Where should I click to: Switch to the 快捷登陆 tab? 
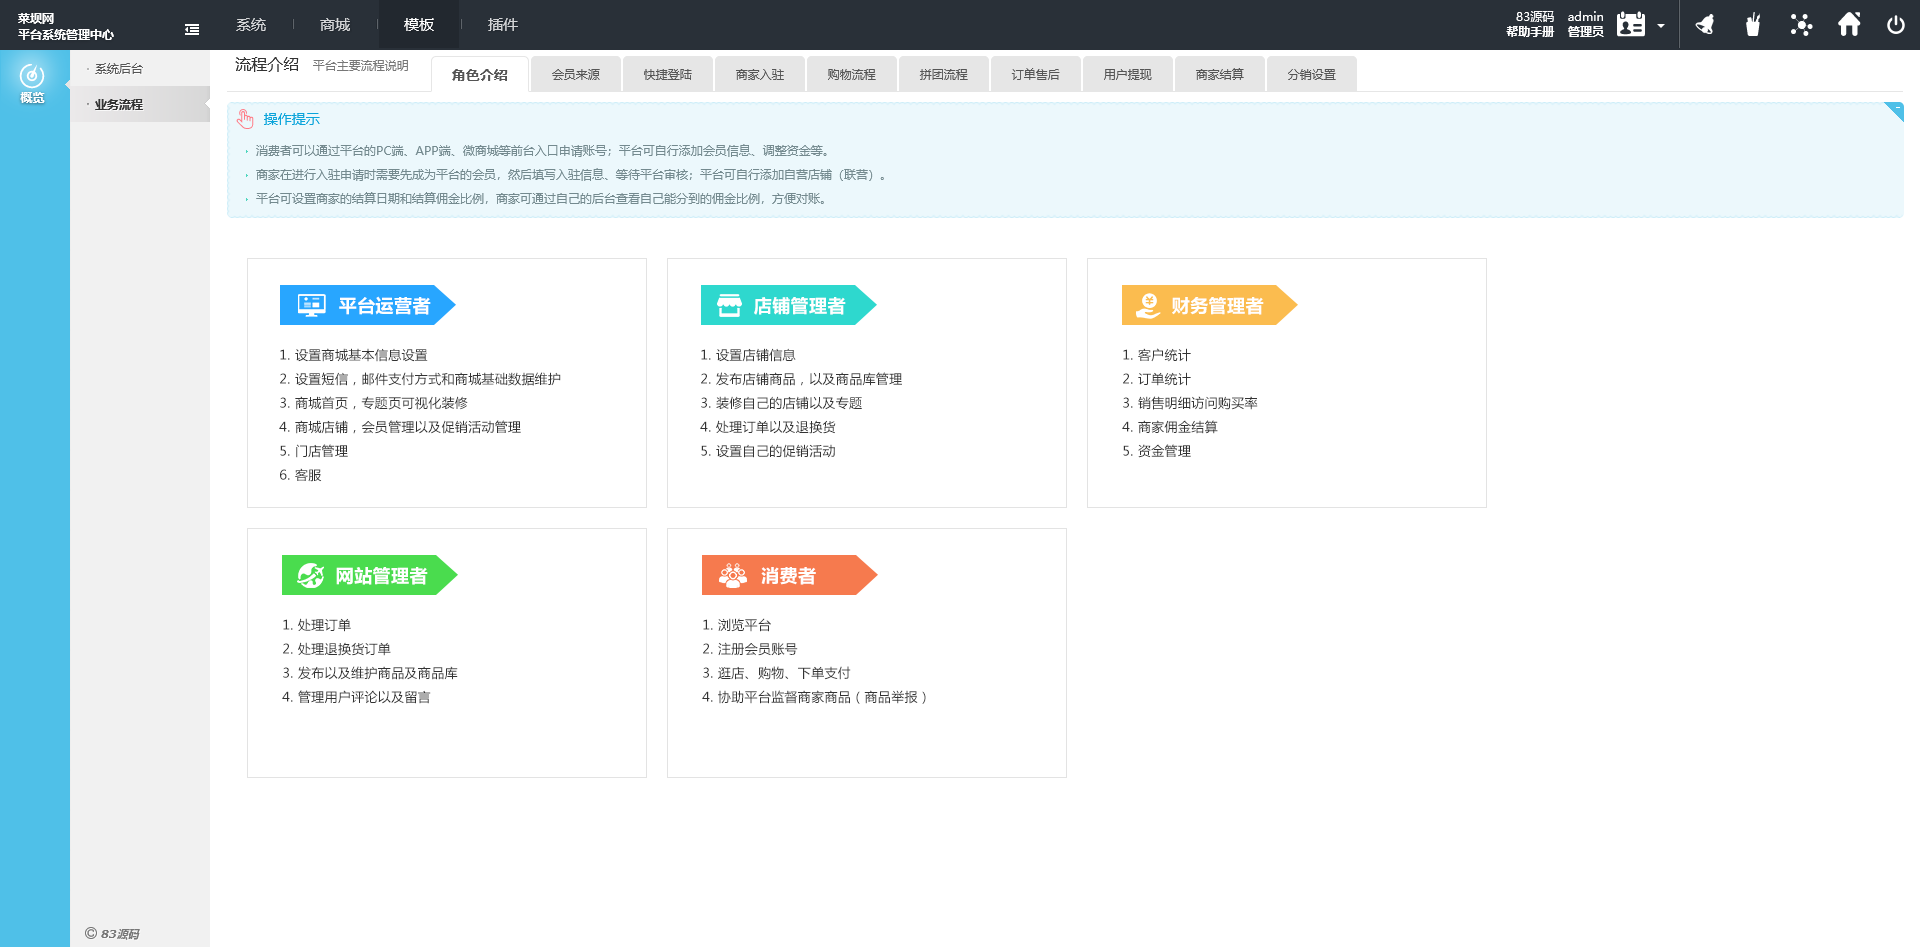click(x=668, y=75)
